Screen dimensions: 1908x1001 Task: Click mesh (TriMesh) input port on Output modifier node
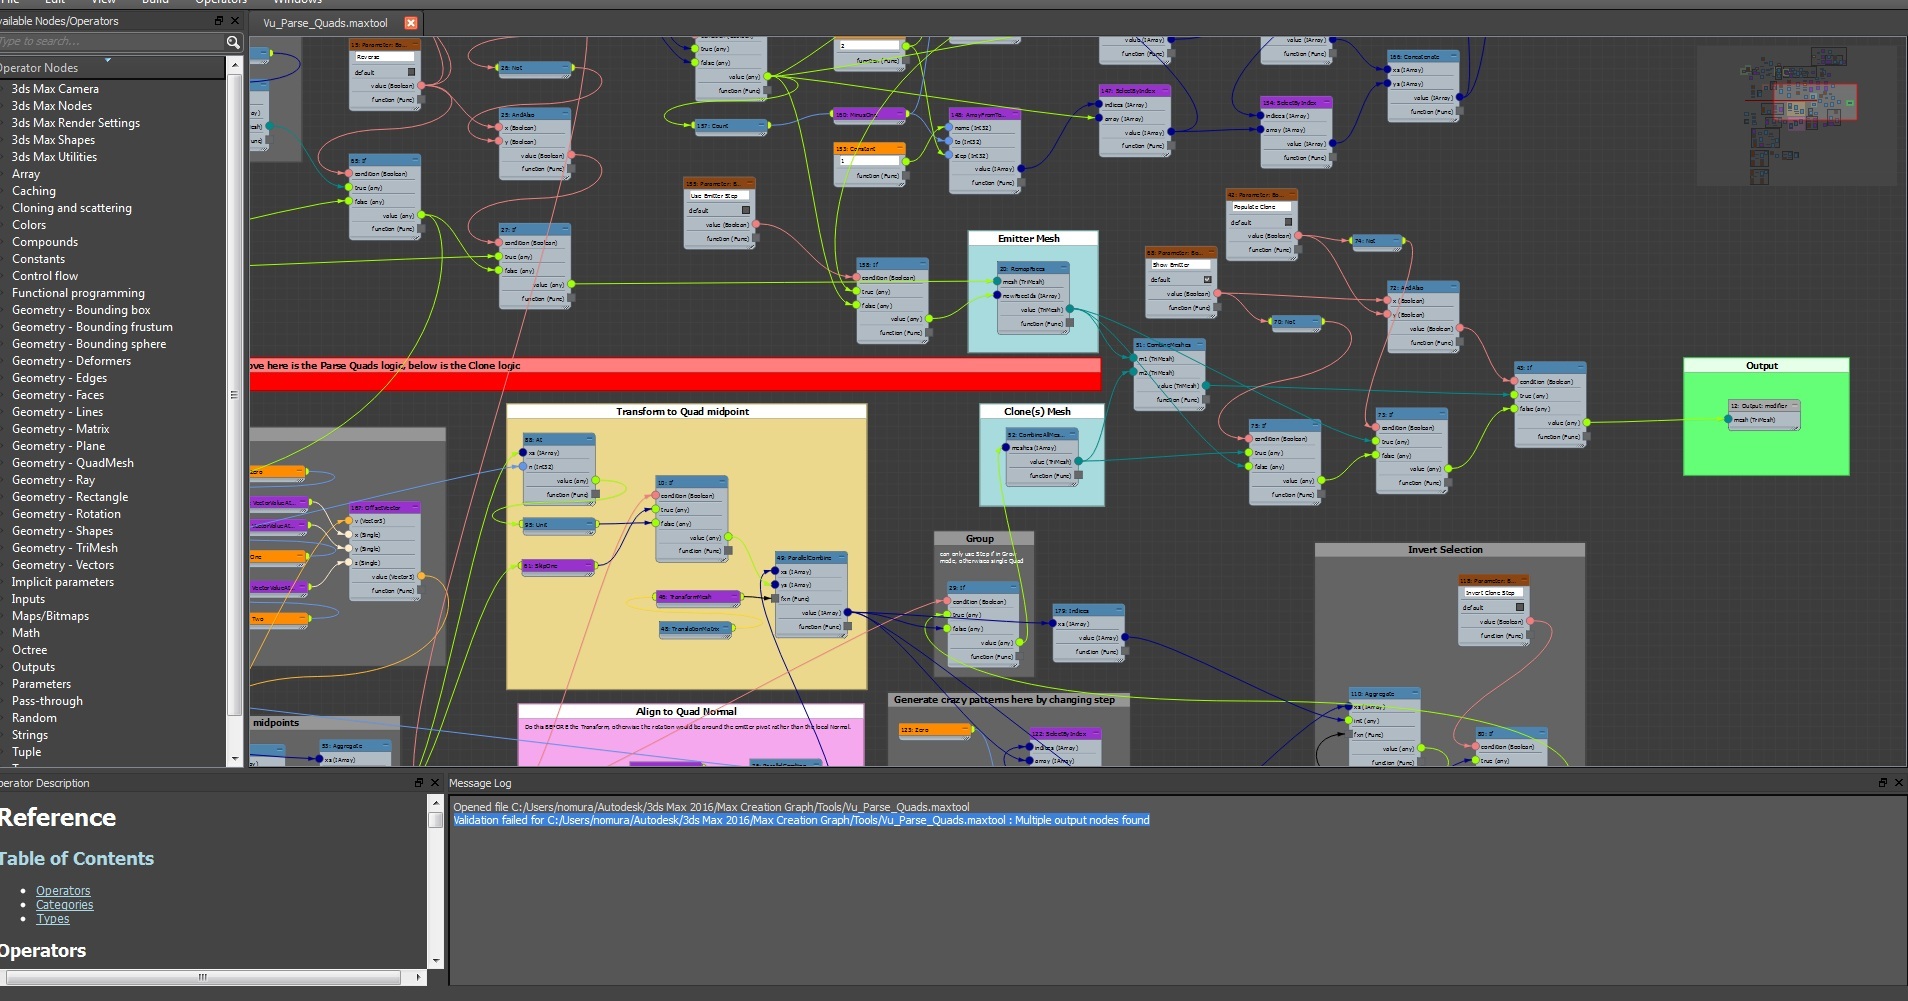click(x=1728, y=420)
